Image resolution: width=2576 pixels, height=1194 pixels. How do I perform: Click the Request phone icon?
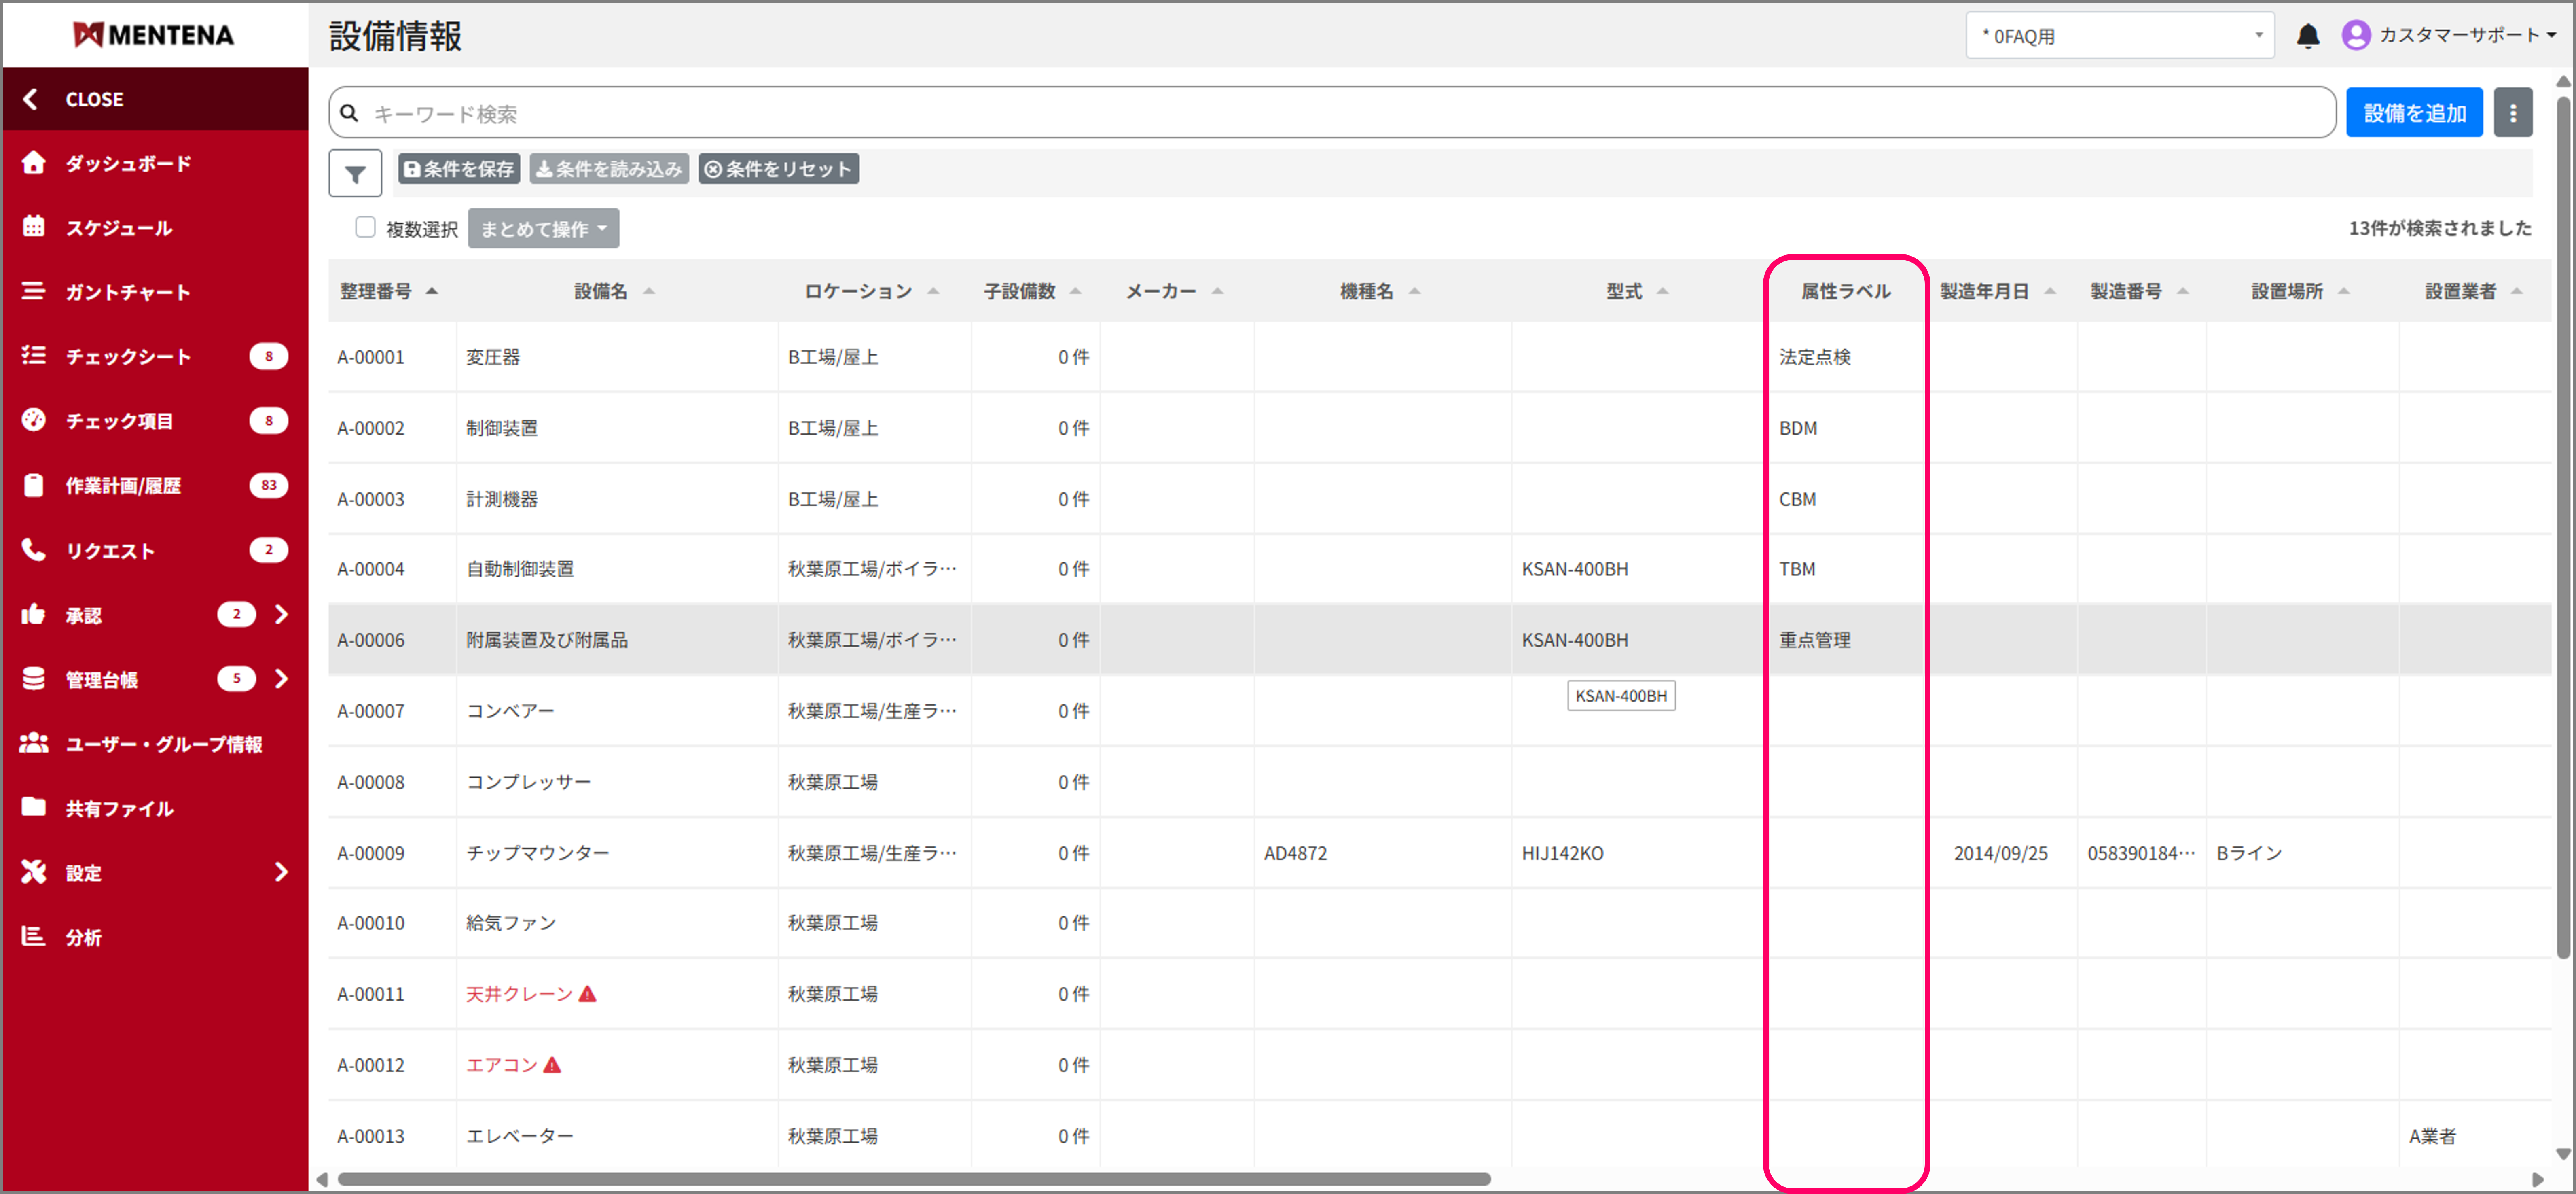(x=34, y=550)
